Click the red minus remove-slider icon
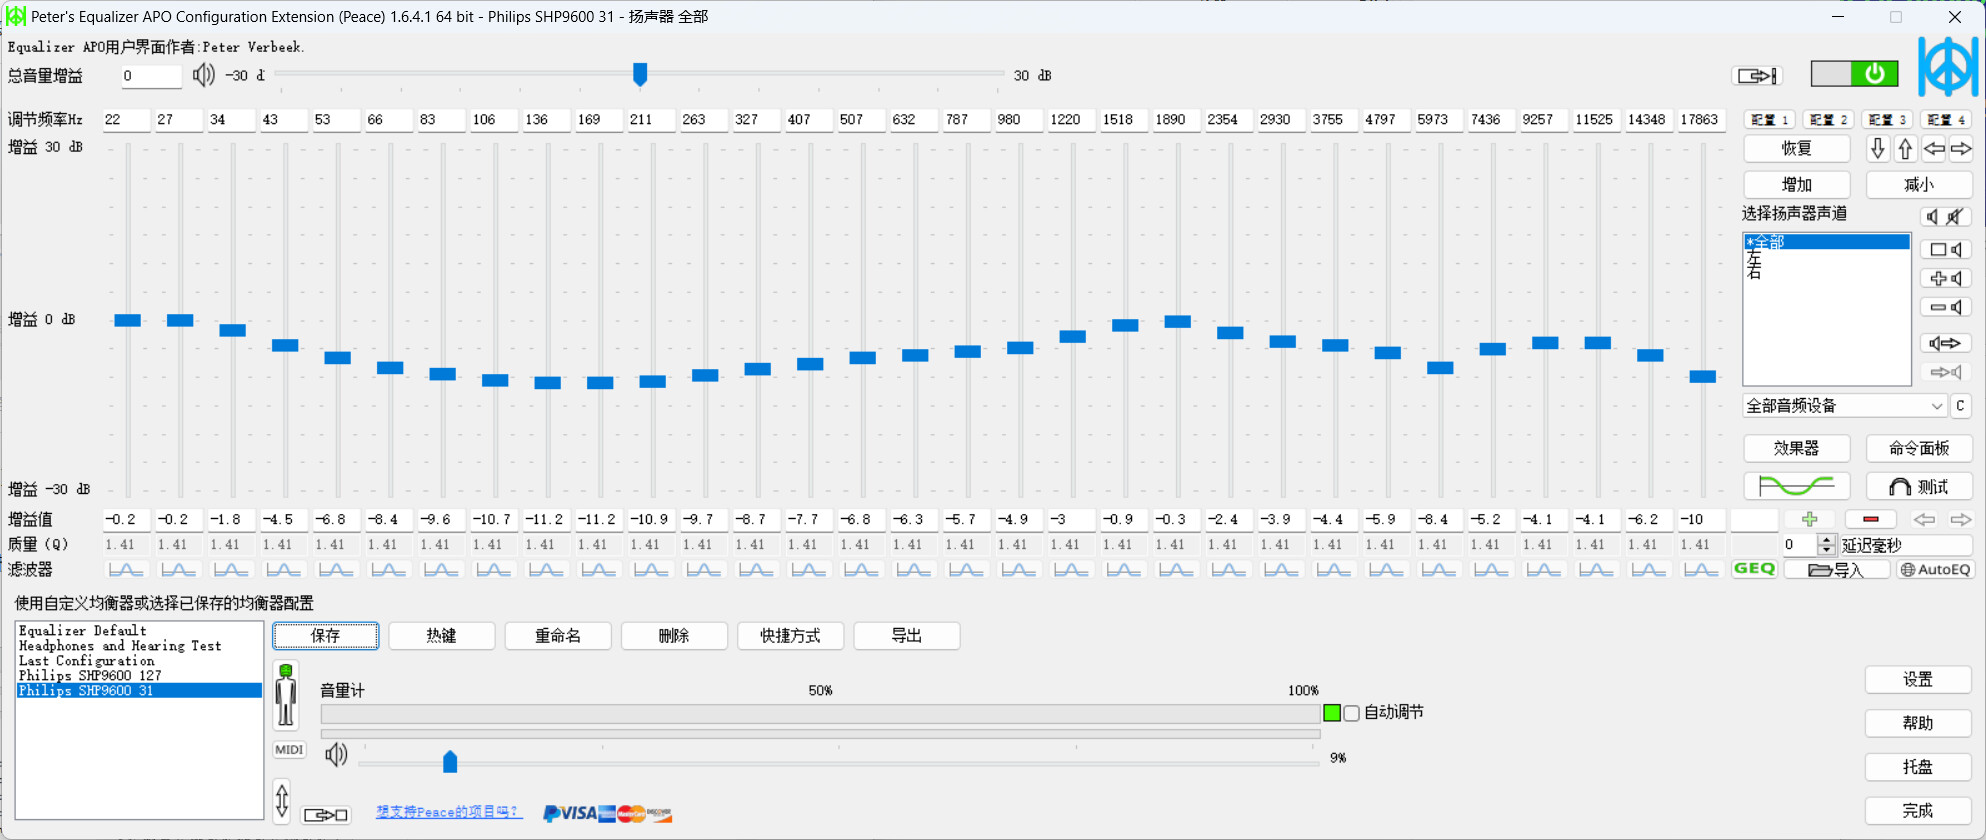 [1871, 519]
